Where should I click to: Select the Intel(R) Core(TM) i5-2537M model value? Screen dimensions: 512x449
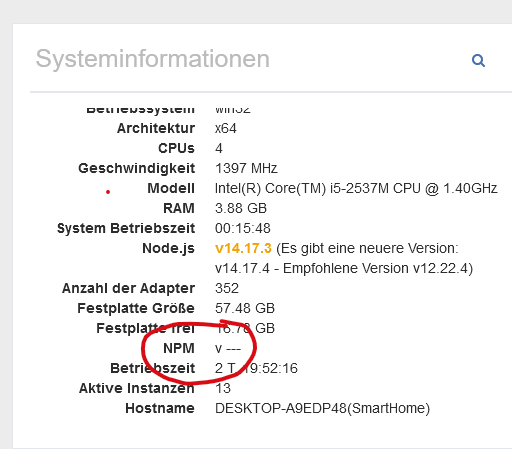click(x=356, y=188)
